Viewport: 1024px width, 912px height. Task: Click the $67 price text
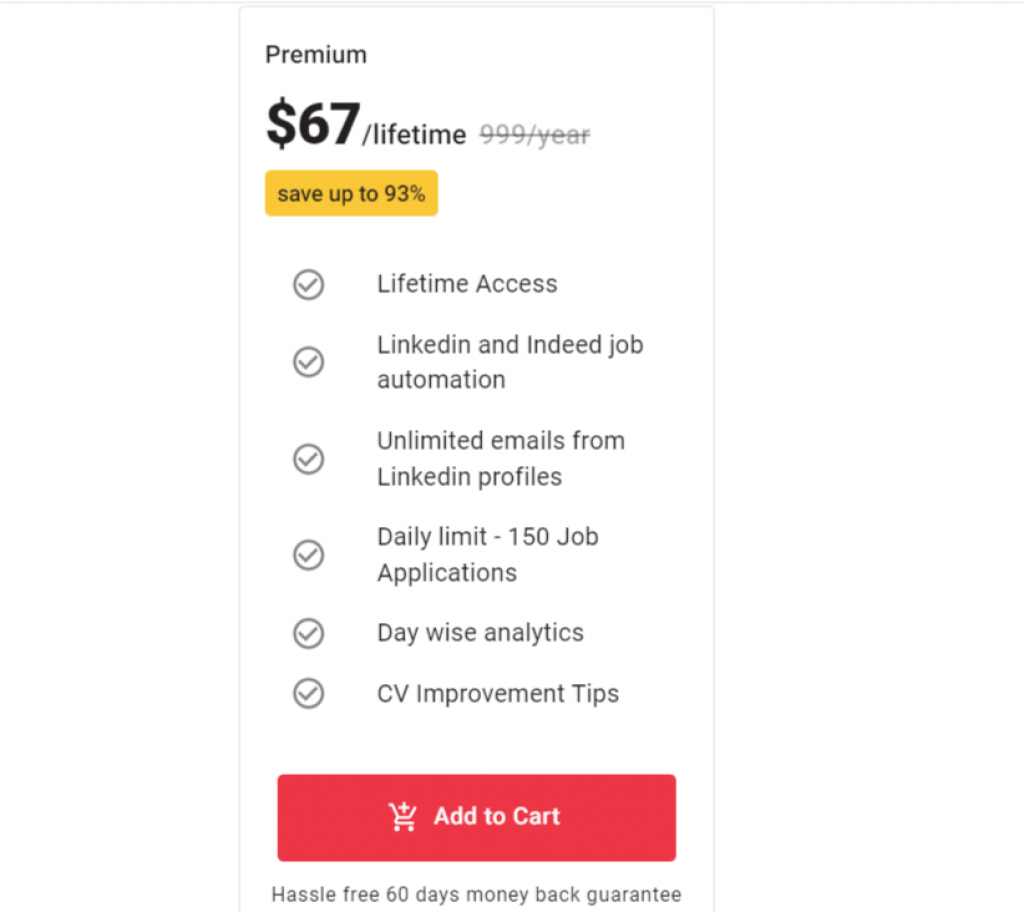point(313,123)
